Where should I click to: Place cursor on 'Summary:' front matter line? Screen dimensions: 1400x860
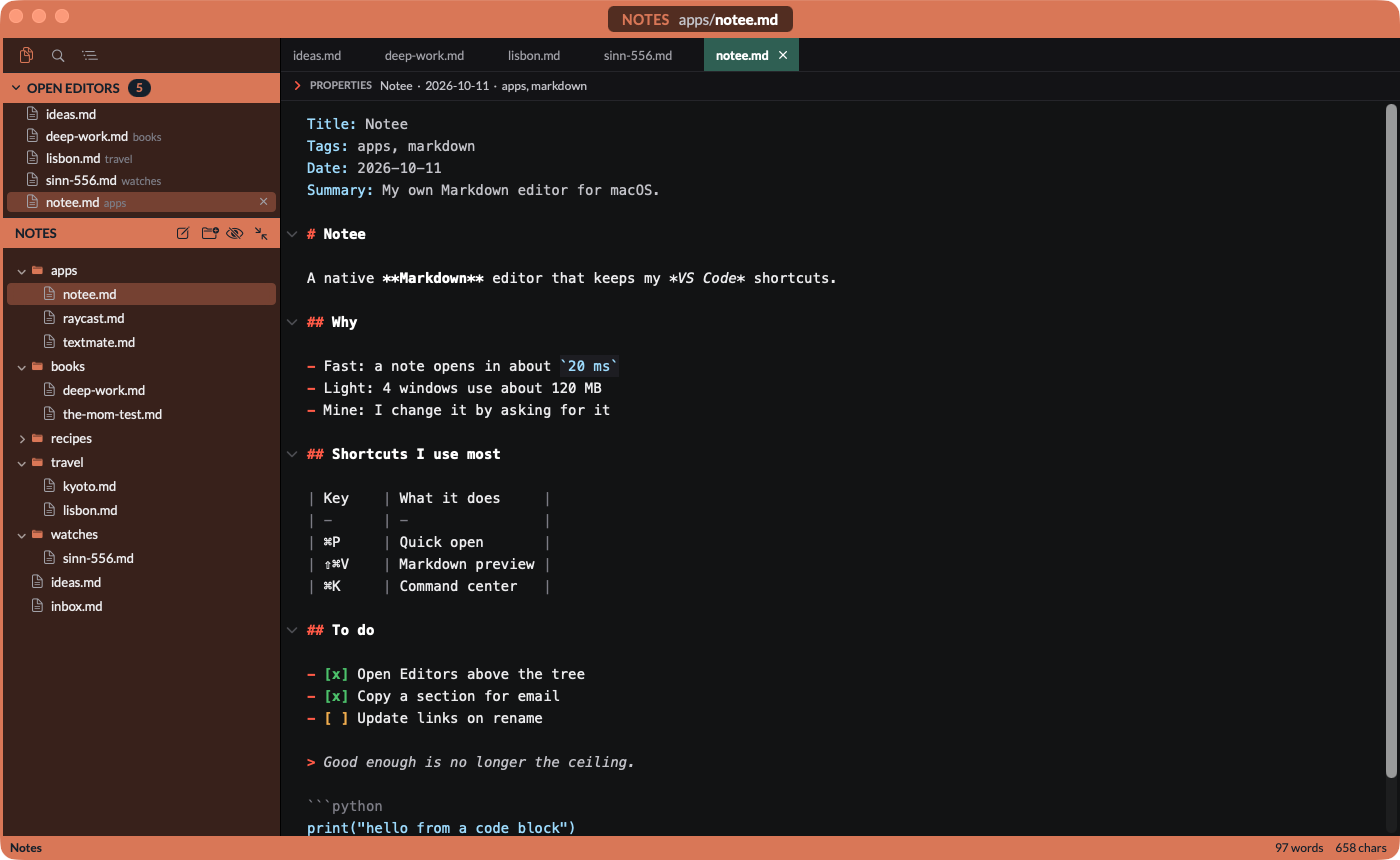click(484, 190)
